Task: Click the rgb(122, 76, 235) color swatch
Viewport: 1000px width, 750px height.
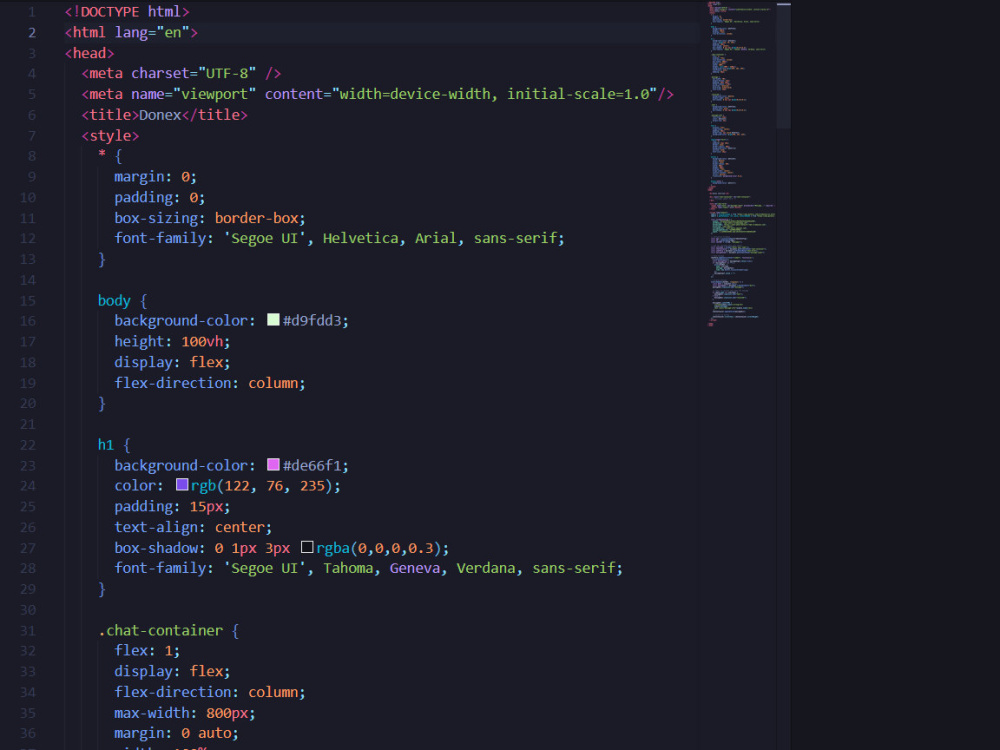Action: (x=182, y=485)
